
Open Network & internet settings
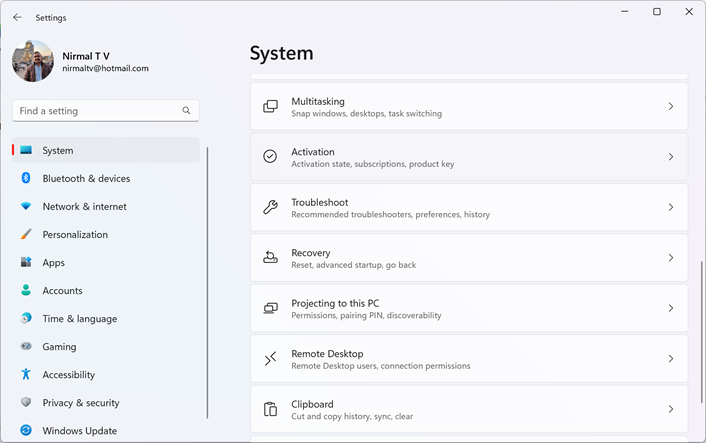[x=106, y=206]
